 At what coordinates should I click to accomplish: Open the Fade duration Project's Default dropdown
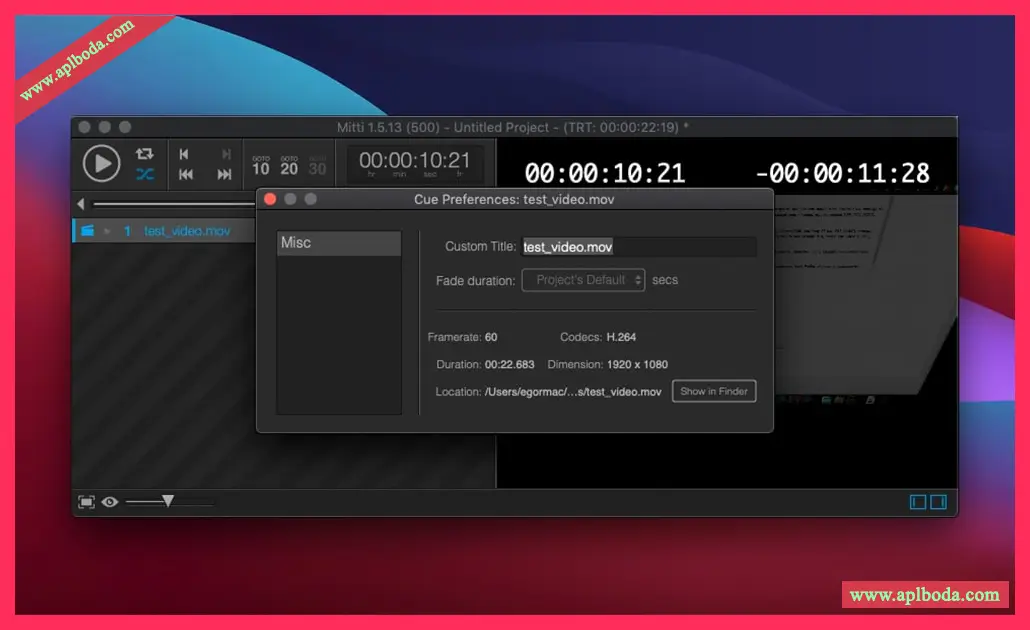583,280
